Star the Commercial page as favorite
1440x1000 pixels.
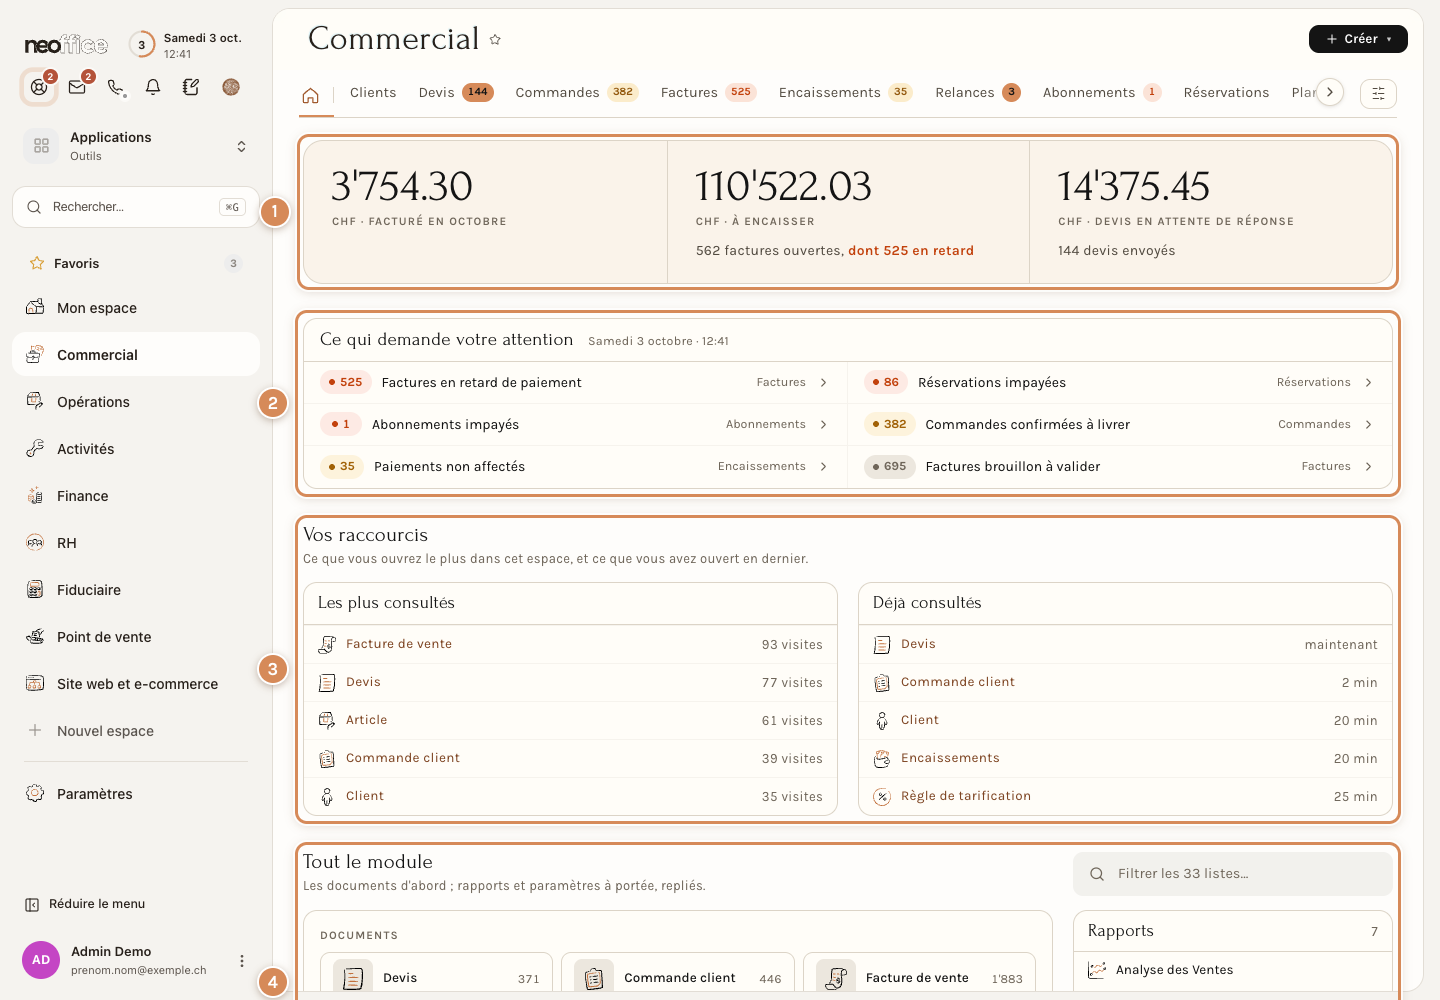click(x=495, y=40)
